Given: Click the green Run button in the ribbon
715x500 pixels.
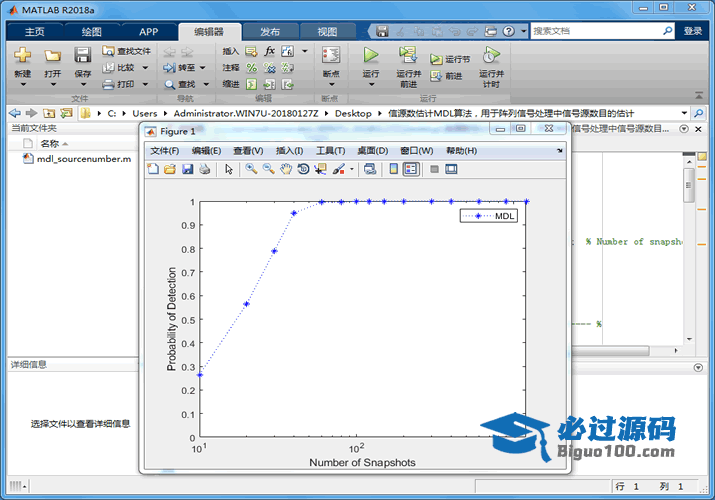Looking at the screenshot, I should coord(371,55).
